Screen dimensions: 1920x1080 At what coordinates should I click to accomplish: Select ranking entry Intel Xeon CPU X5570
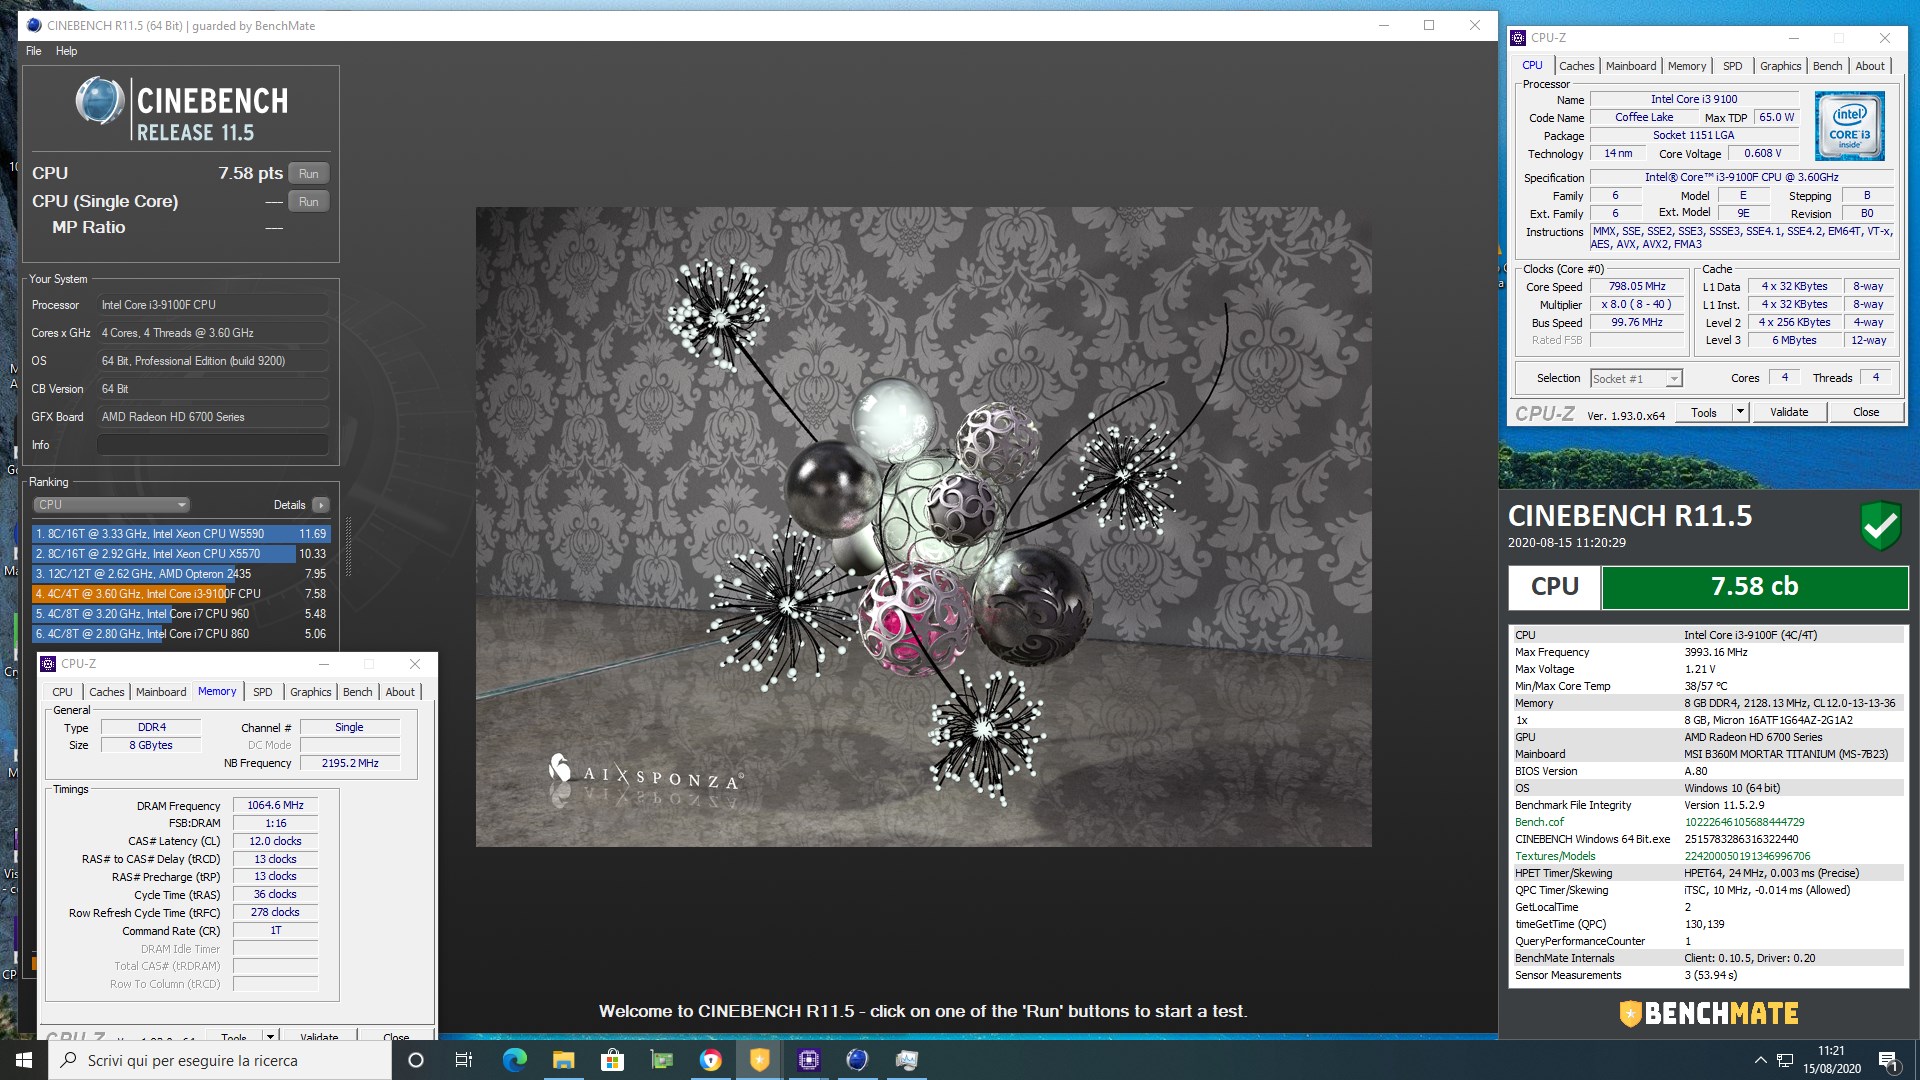[180, 554]
